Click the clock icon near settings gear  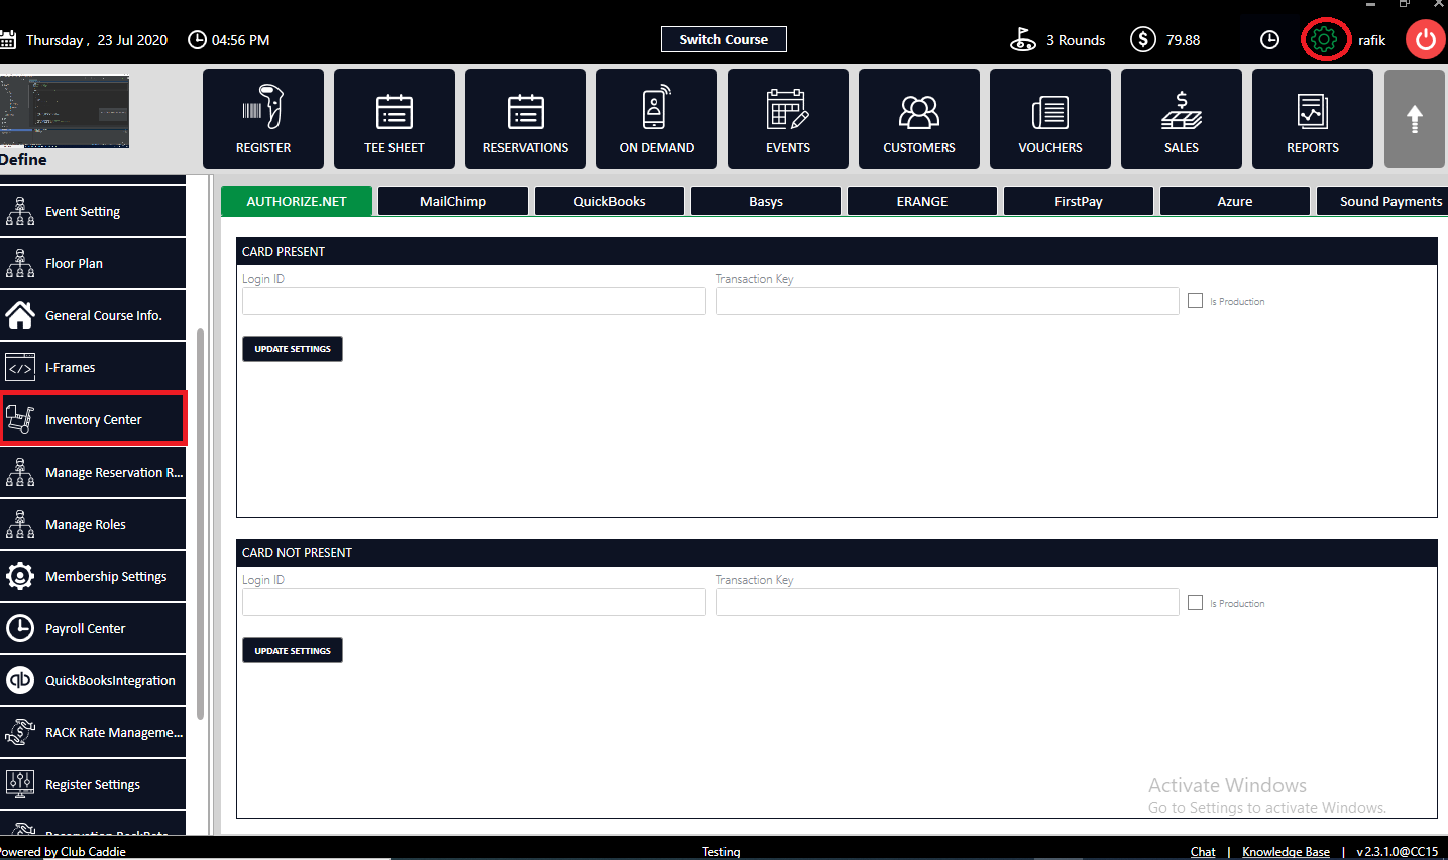click(x=1269, y=40)
